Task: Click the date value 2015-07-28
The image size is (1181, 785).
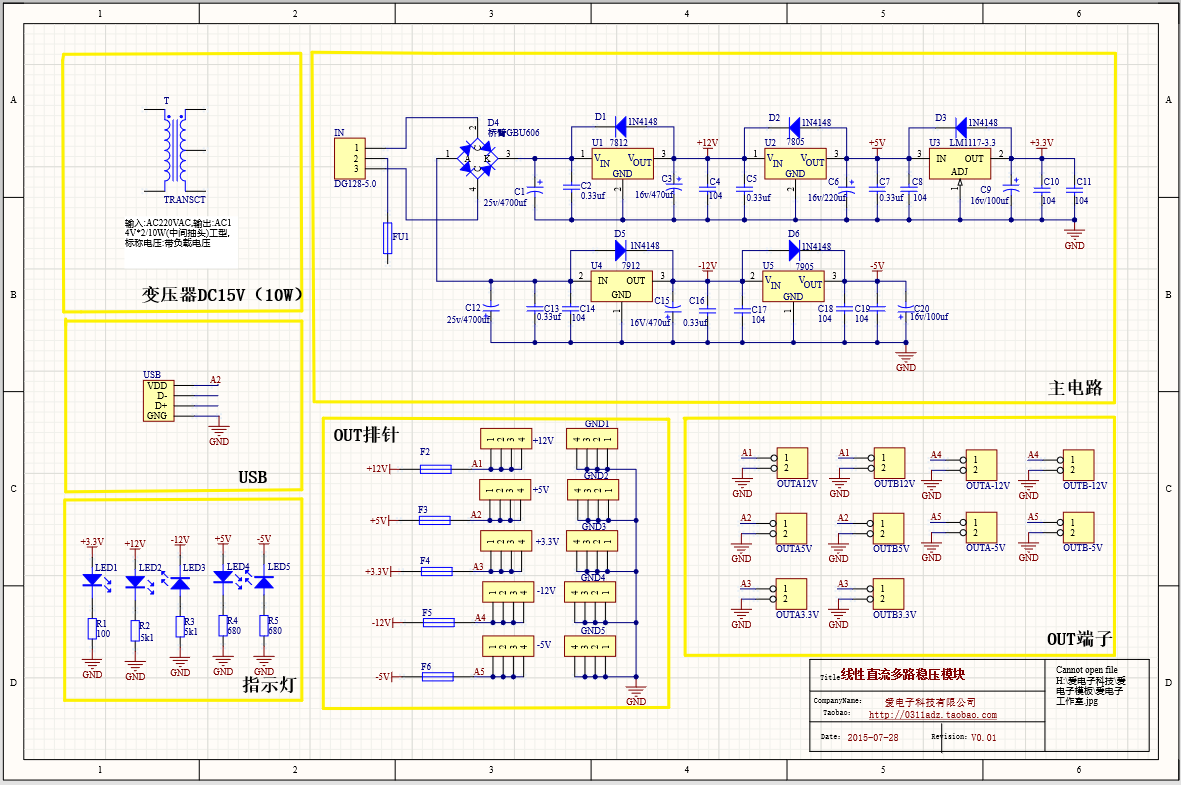Action: point(873,738)
